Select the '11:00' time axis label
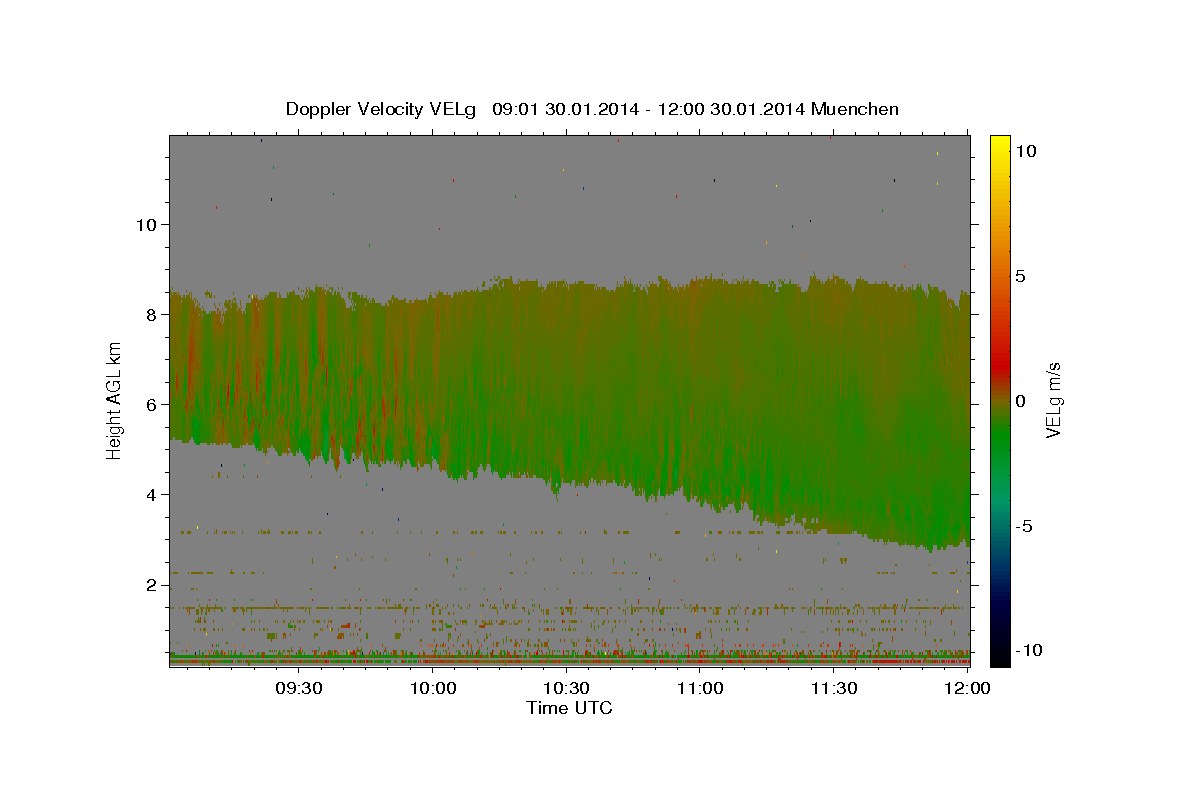This screenshot has height=800, width=1200. (x=700, y=688)
